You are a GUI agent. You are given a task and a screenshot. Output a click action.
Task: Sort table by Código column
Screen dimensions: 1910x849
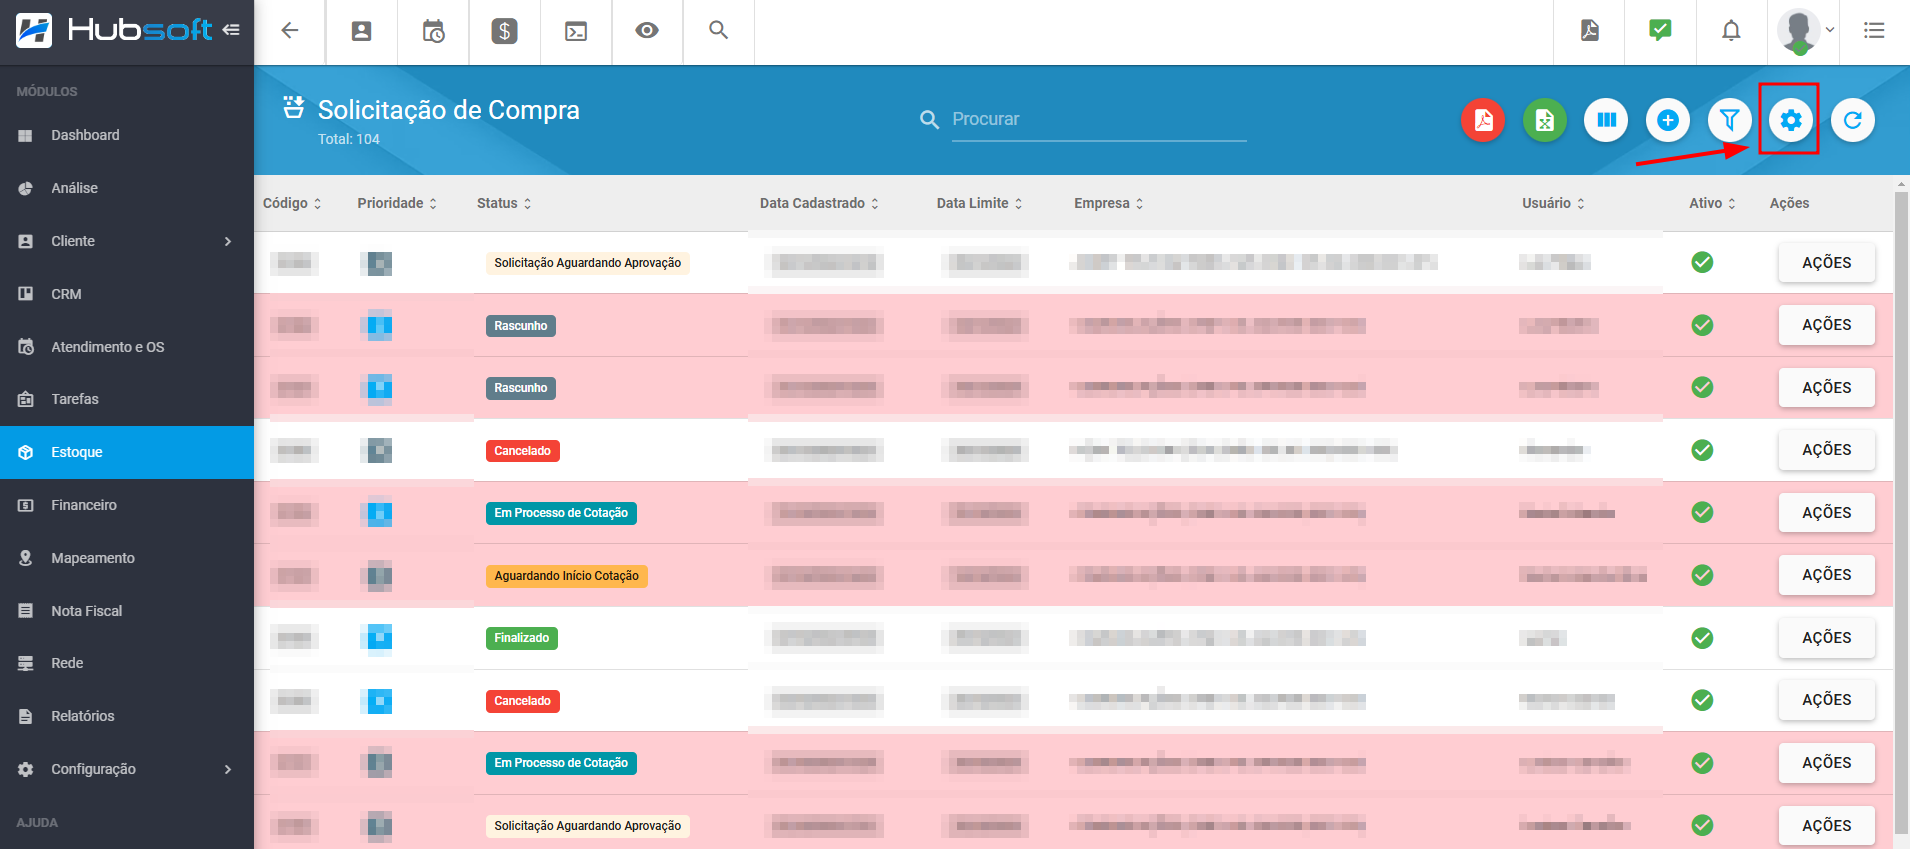point(292,203)
